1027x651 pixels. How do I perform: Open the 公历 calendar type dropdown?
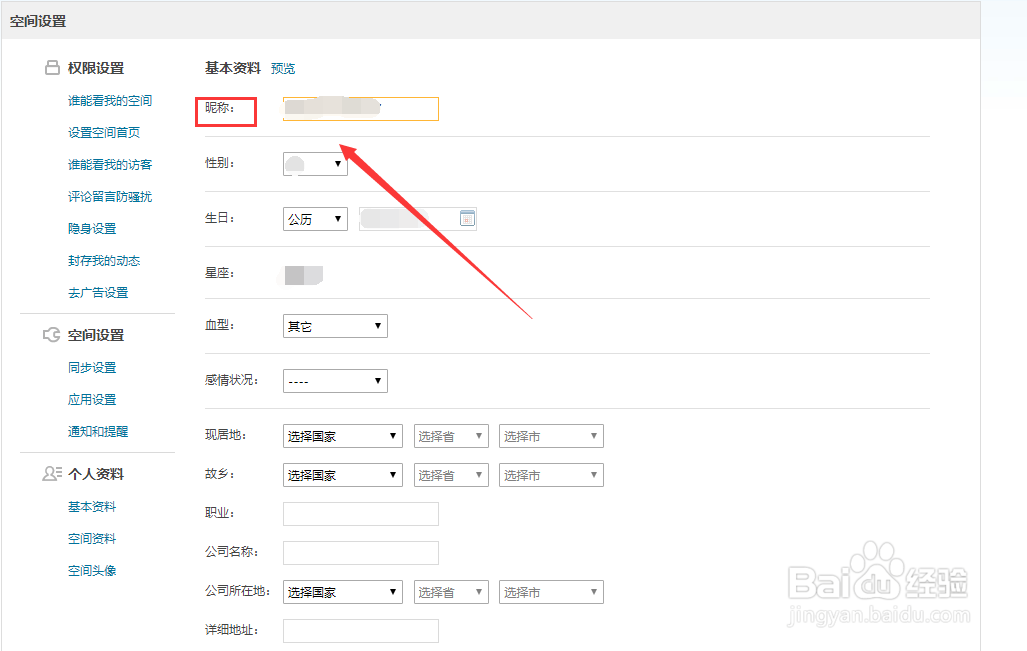click(314, 218)
